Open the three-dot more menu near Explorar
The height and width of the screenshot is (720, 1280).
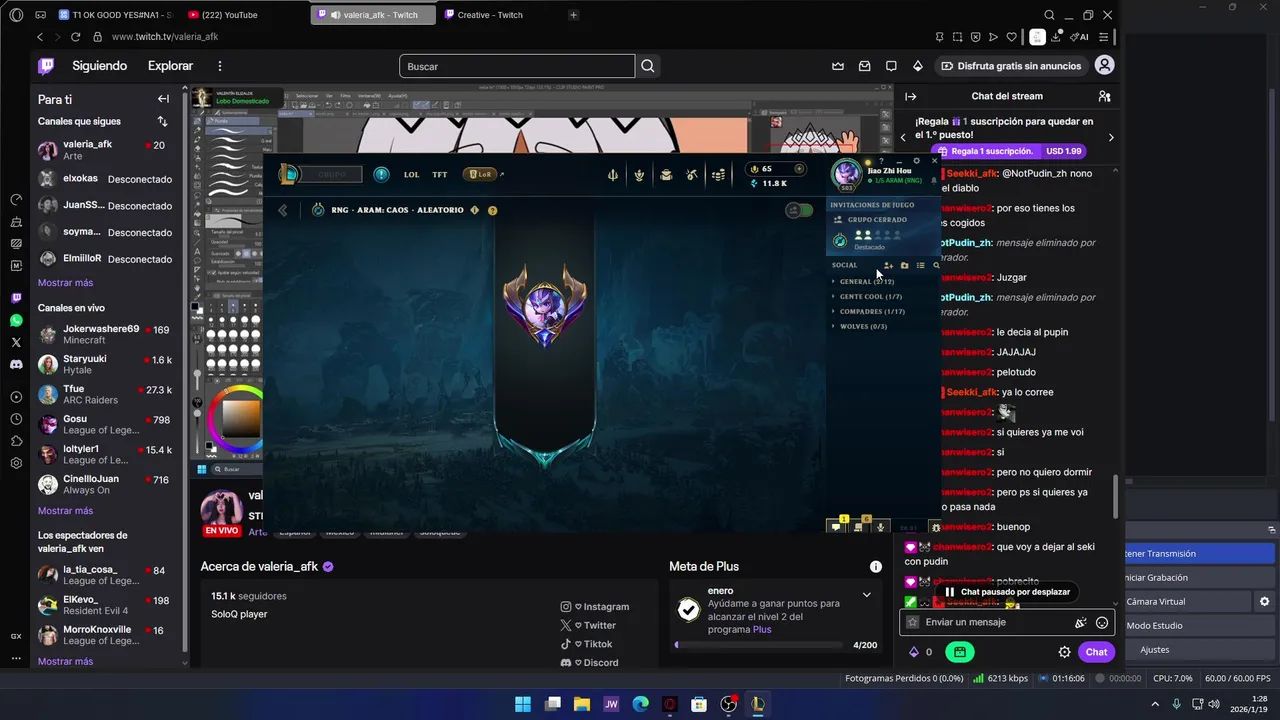point(220,66)
